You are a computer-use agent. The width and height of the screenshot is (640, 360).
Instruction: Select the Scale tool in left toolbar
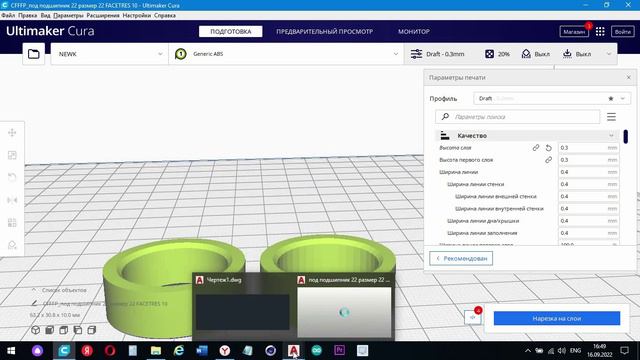(x=12, y=155)
